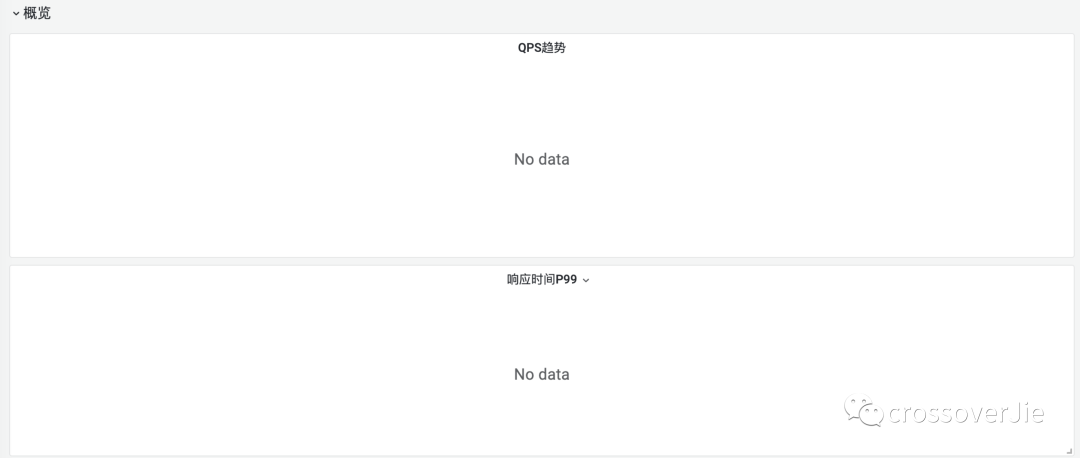Select the No data message in 响应时间P99

pyautogui.click(x=541, y=375)
